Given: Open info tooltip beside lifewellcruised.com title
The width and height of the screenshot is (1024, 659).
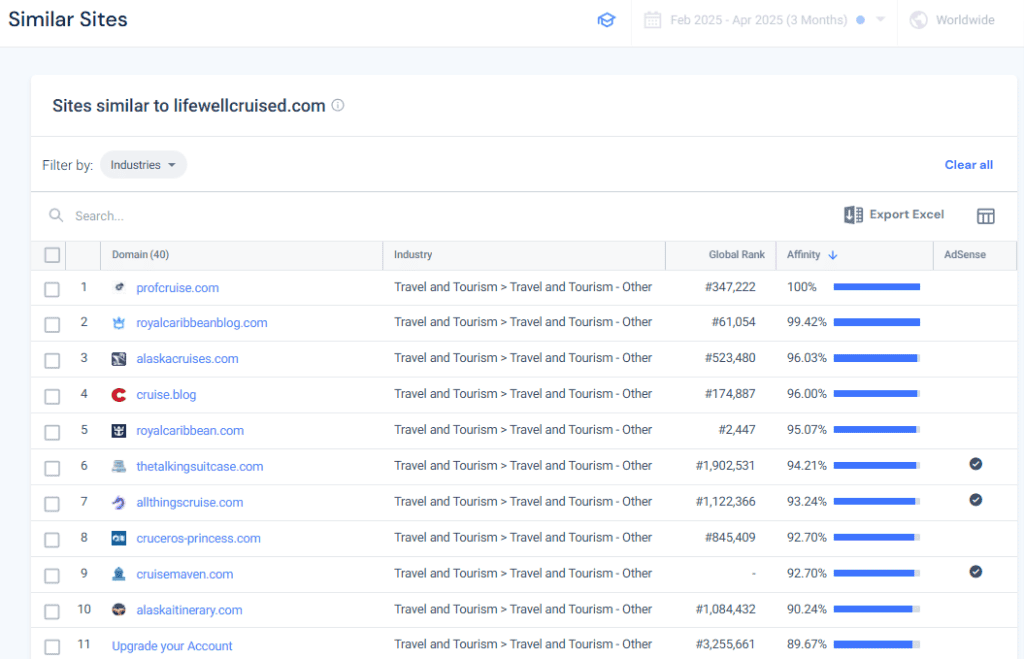Looking at the screenshot, I should click(338, 105).
